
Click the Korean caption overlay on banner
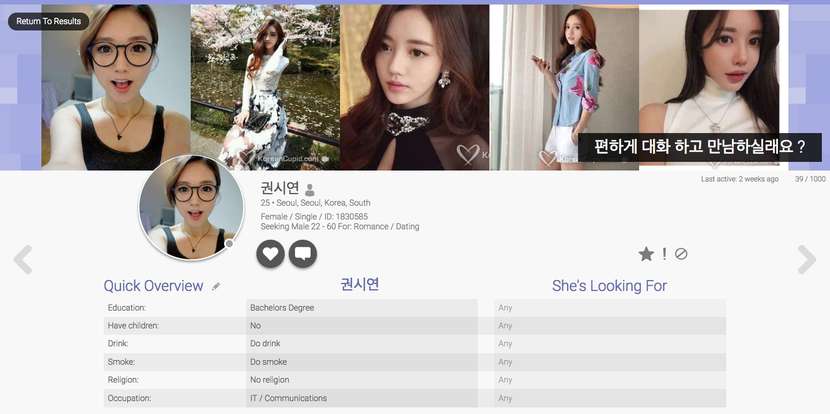pyautogui.click(x=699, y=147)
